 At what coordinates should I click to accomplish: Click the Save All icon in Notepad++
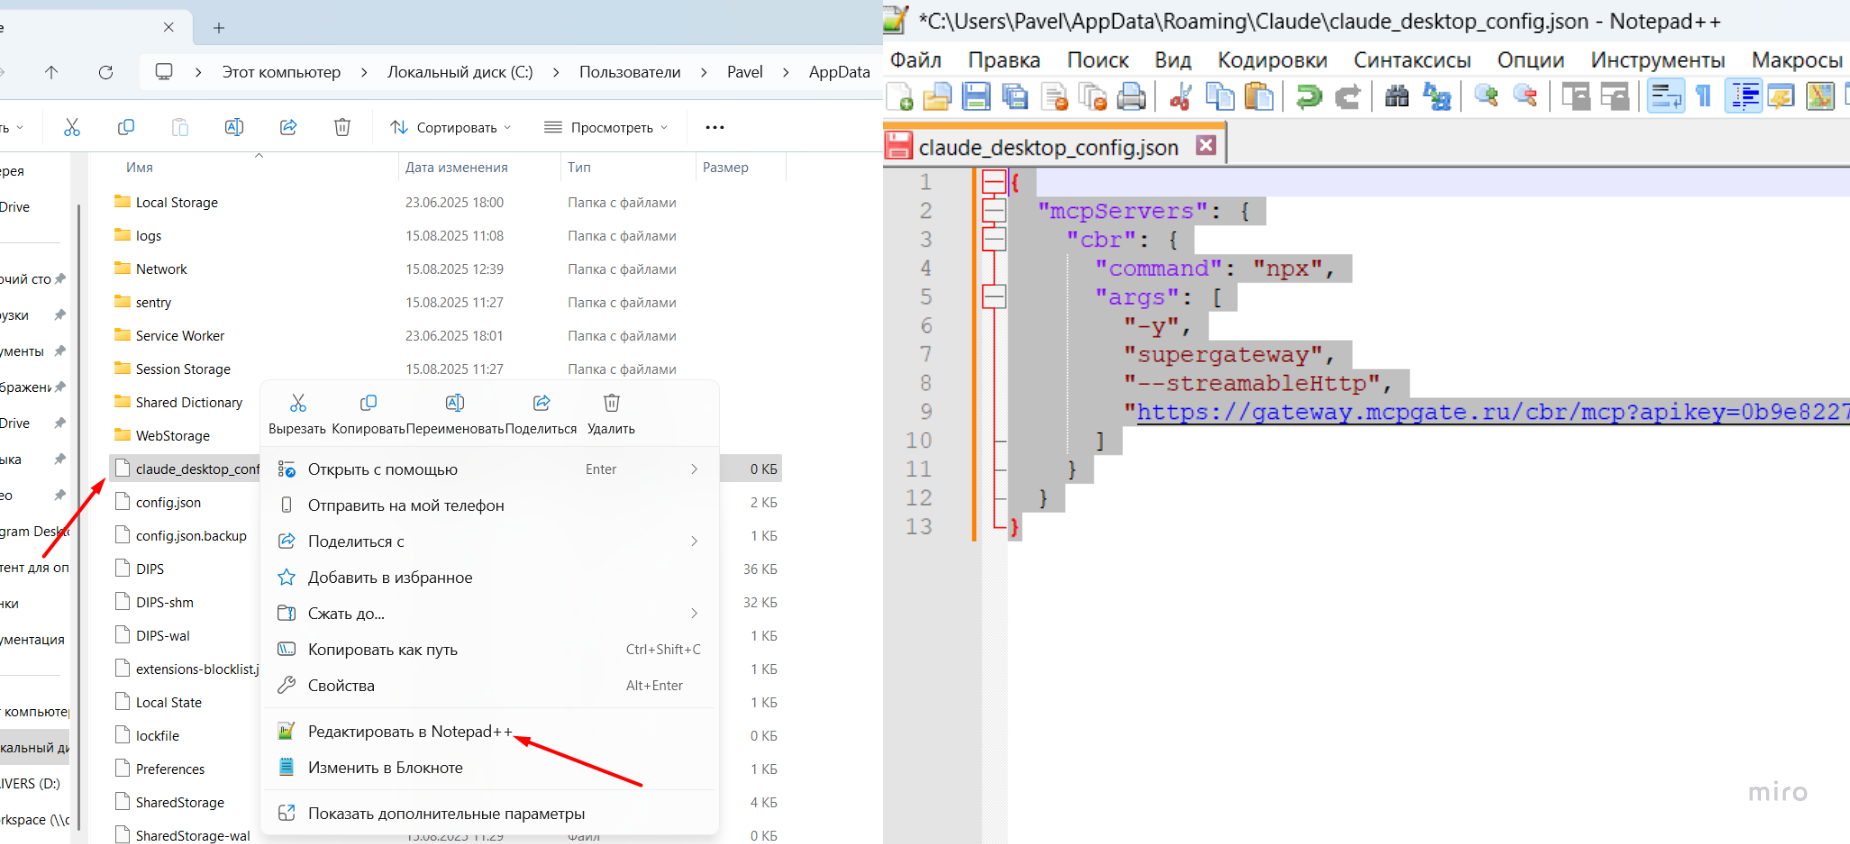[1015, 97]
